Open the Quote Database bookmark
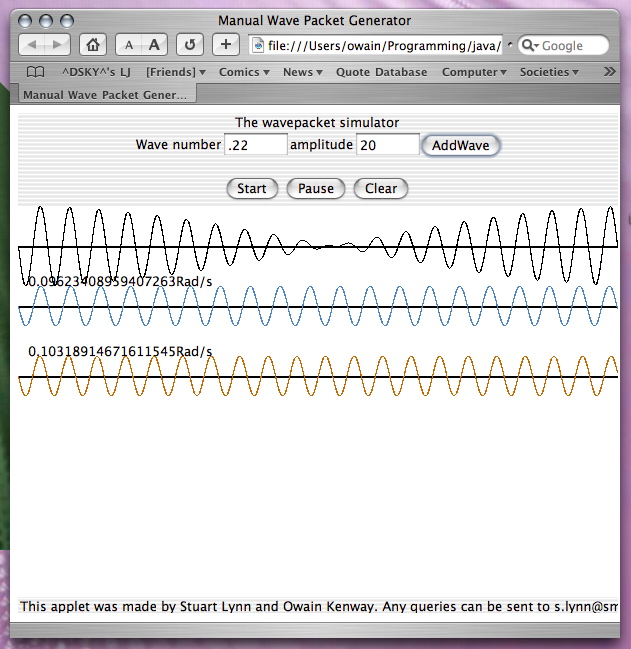 [381, 72]
